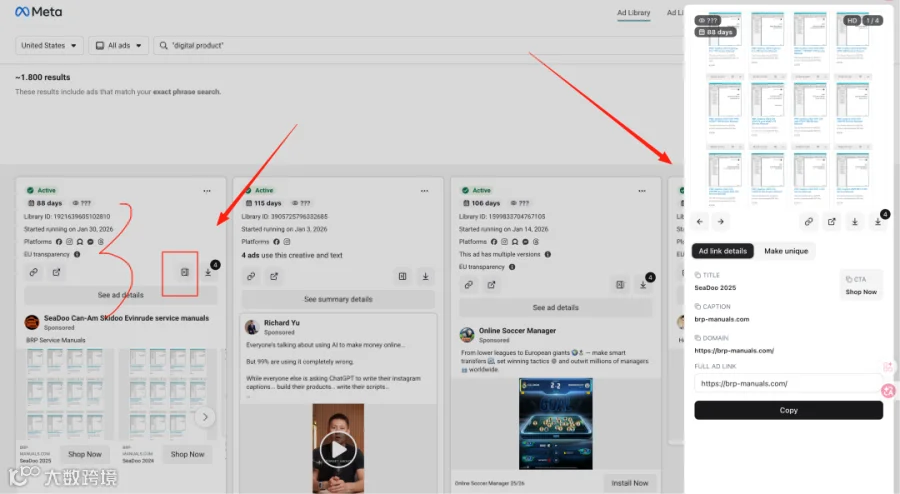Select the Ad link details tab
900x494 pixels.
click(723, 251)
